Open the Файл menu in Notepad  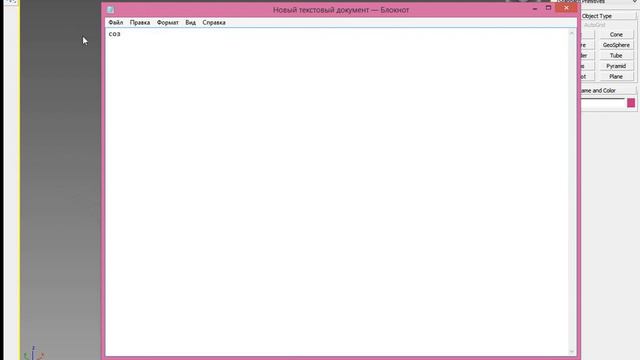116,22
